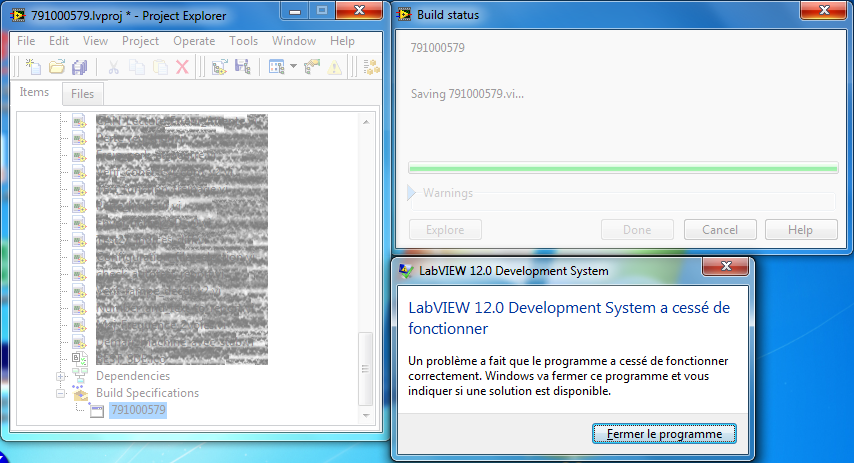Open the File menu
854x463 pixels.
tap(26, 41)
